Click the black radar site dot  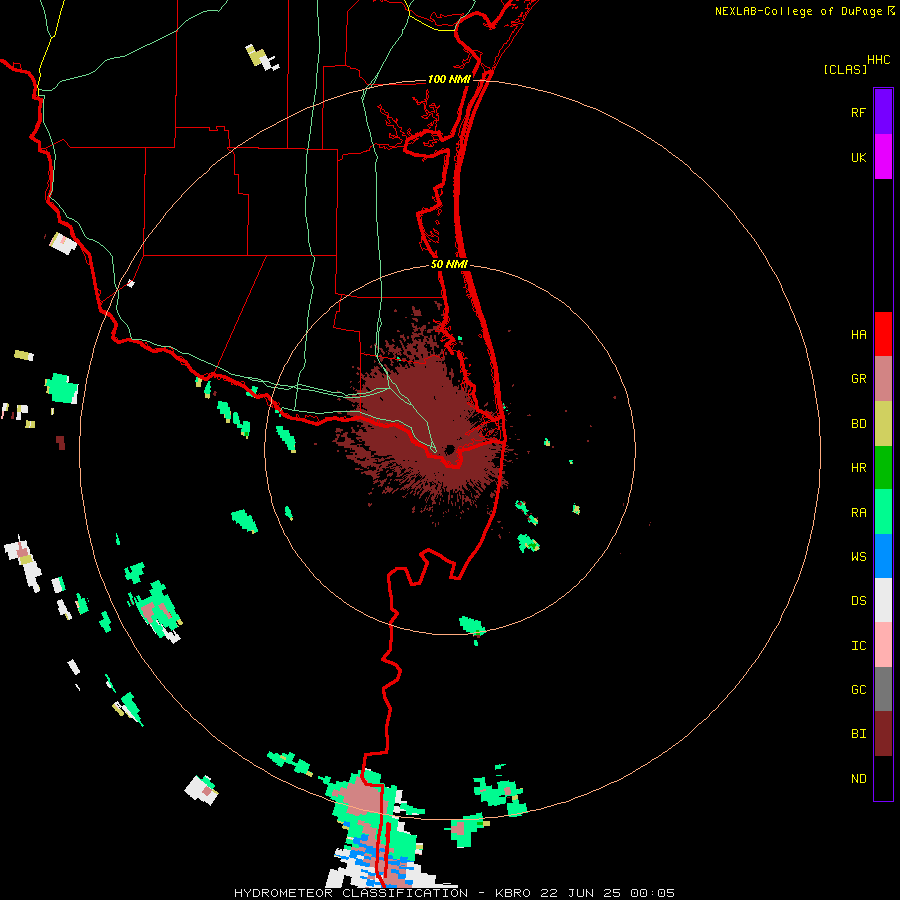(449, 449)
